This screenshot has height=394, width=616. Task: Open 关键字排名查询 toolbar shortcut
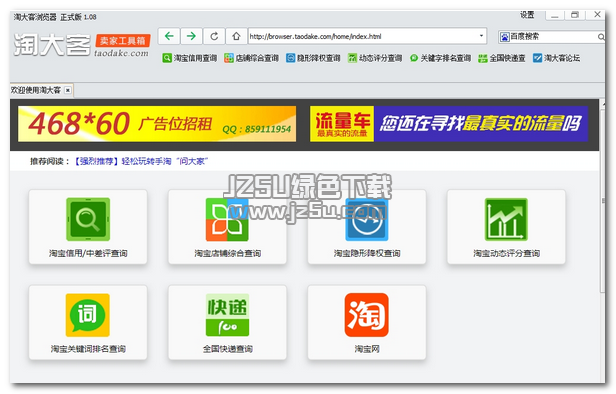click(440, 58)
